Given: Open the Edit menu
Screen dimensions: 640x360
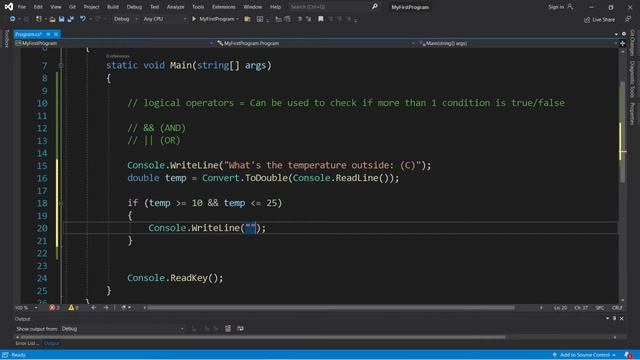Looking at the screenshot, I should 38,7.
